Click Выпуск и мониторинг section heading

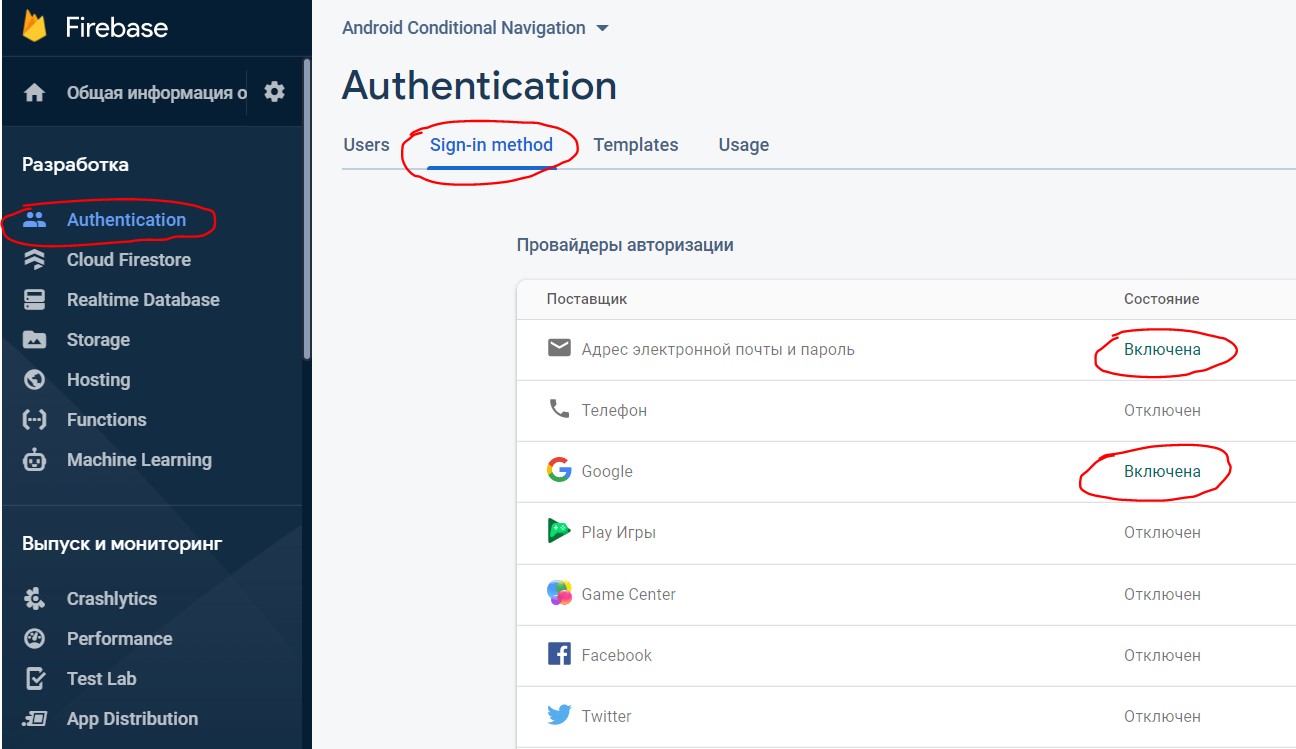(x=122, y=544)
